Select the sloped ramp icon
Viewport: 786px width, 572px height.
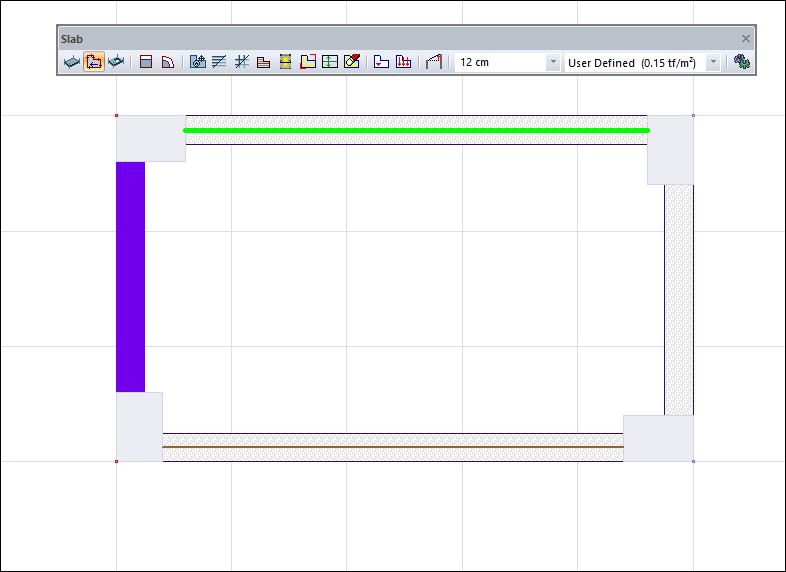433,62
